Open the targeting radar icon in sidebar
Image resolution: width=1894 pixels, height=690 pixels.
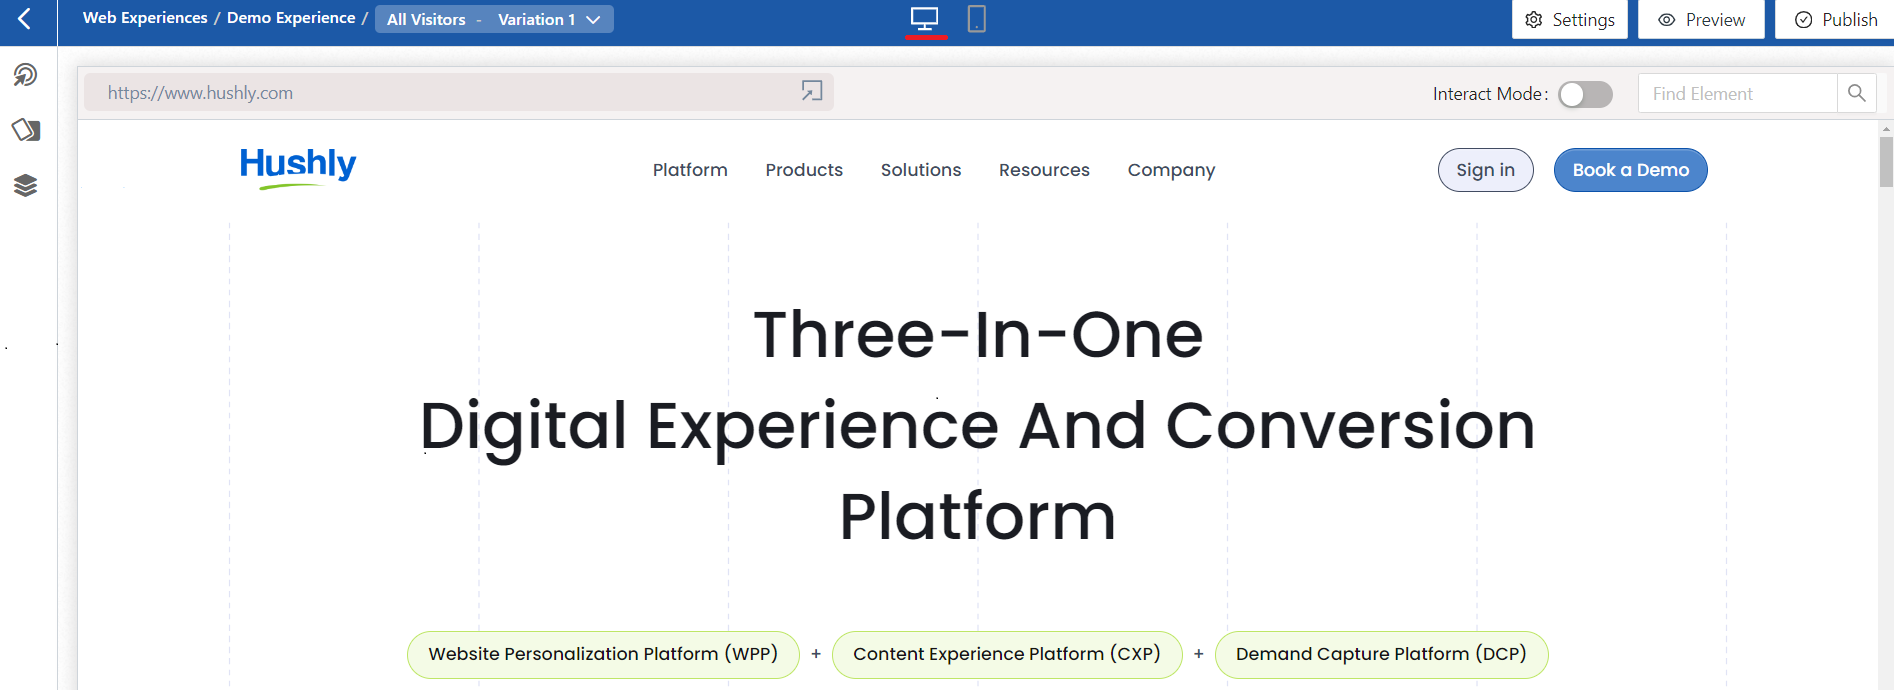[26, 75]
